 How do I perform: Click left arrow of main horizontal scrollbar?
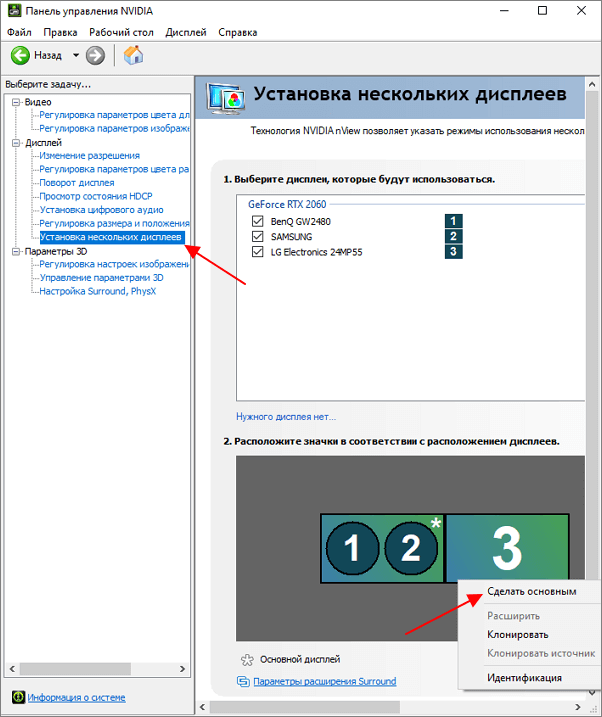tap(203, 707)
